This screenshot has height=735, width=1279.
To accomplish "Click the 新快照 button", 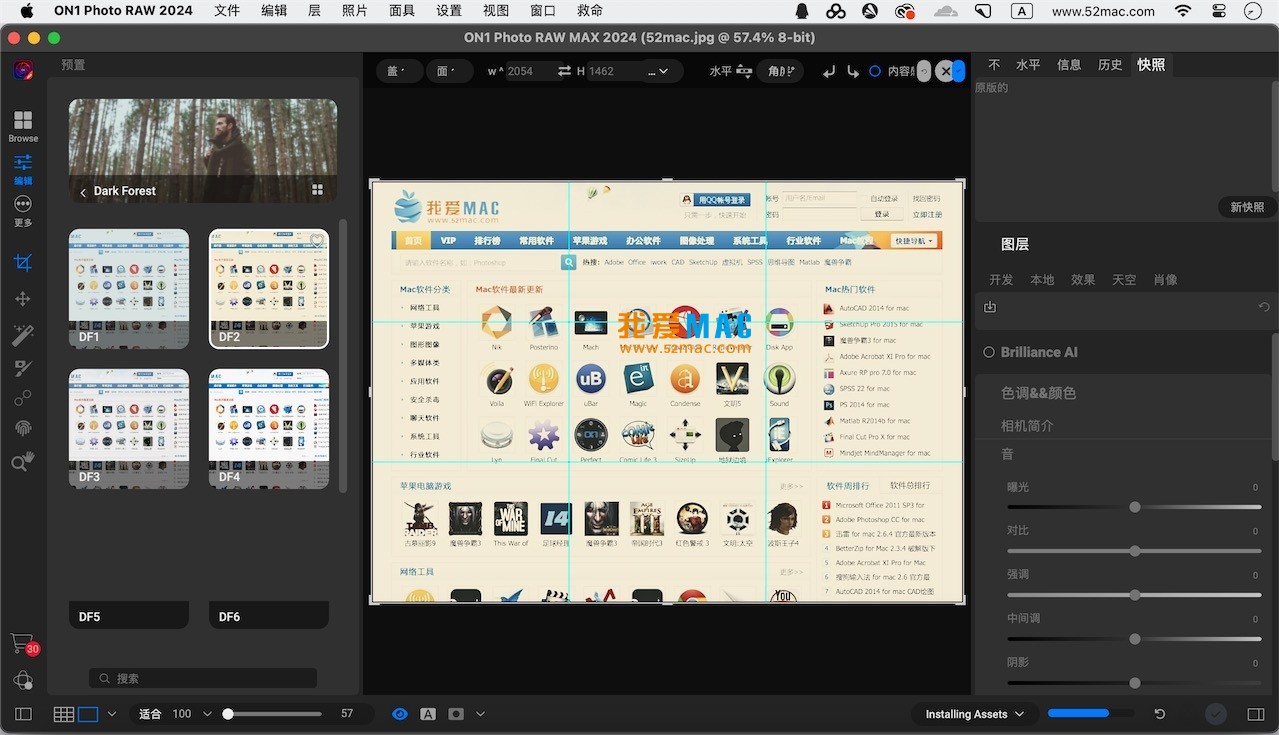I will click(x=1247, y=207).
